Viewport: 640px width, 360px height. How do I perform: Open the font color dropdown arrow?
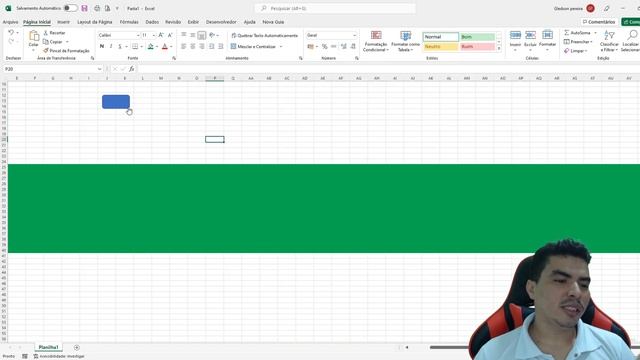171,47
